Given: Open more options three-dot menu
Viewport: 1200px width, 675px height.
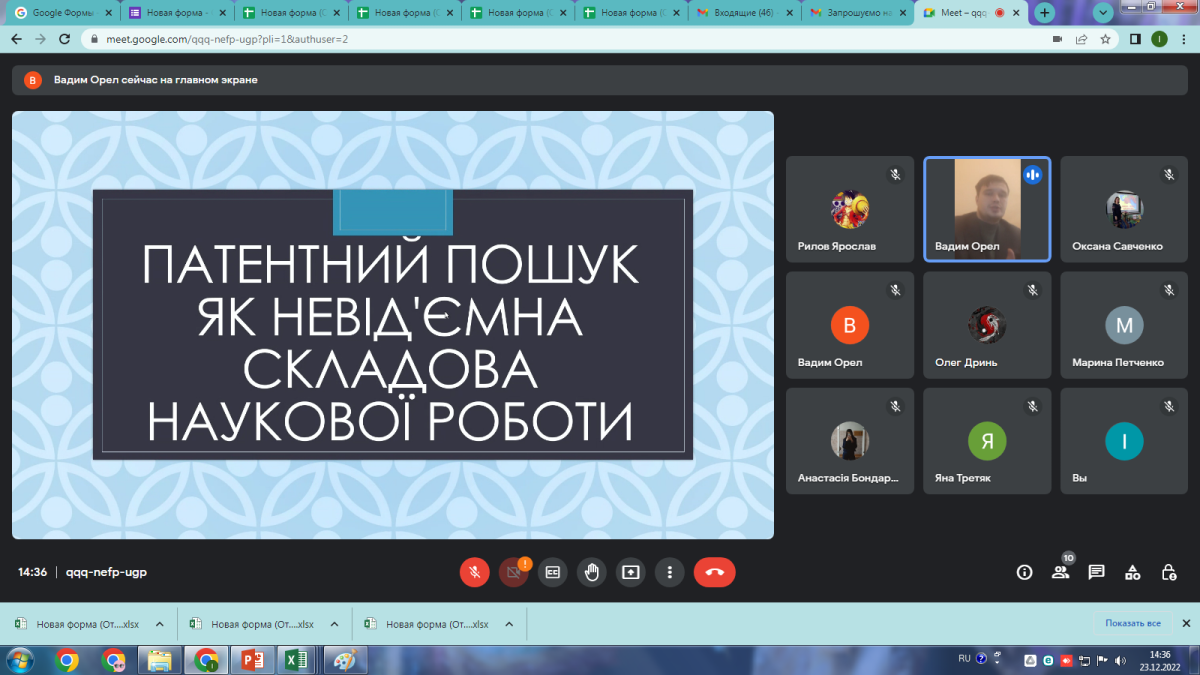Looking at the screenshot, I should [x=670, y=572].
